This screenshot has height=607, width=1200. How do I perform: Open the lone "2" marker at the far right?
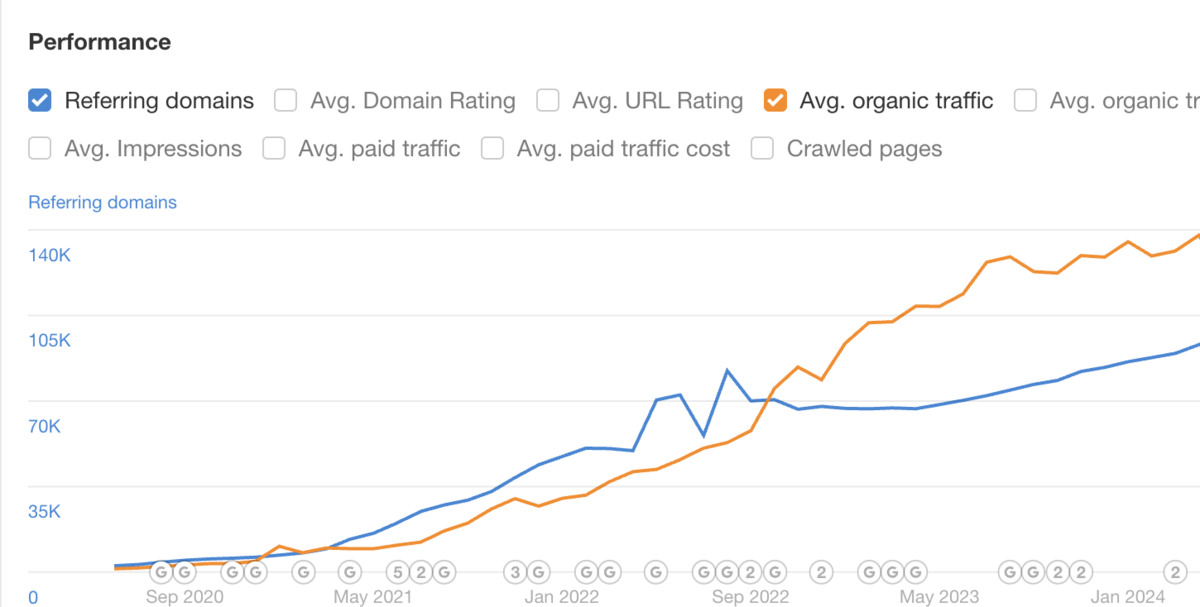[1174, 571]
